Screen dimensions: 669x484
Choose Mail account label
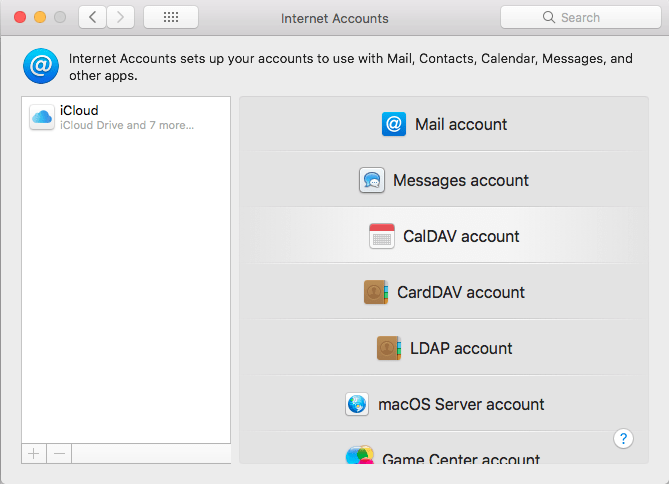pos(461,124)
